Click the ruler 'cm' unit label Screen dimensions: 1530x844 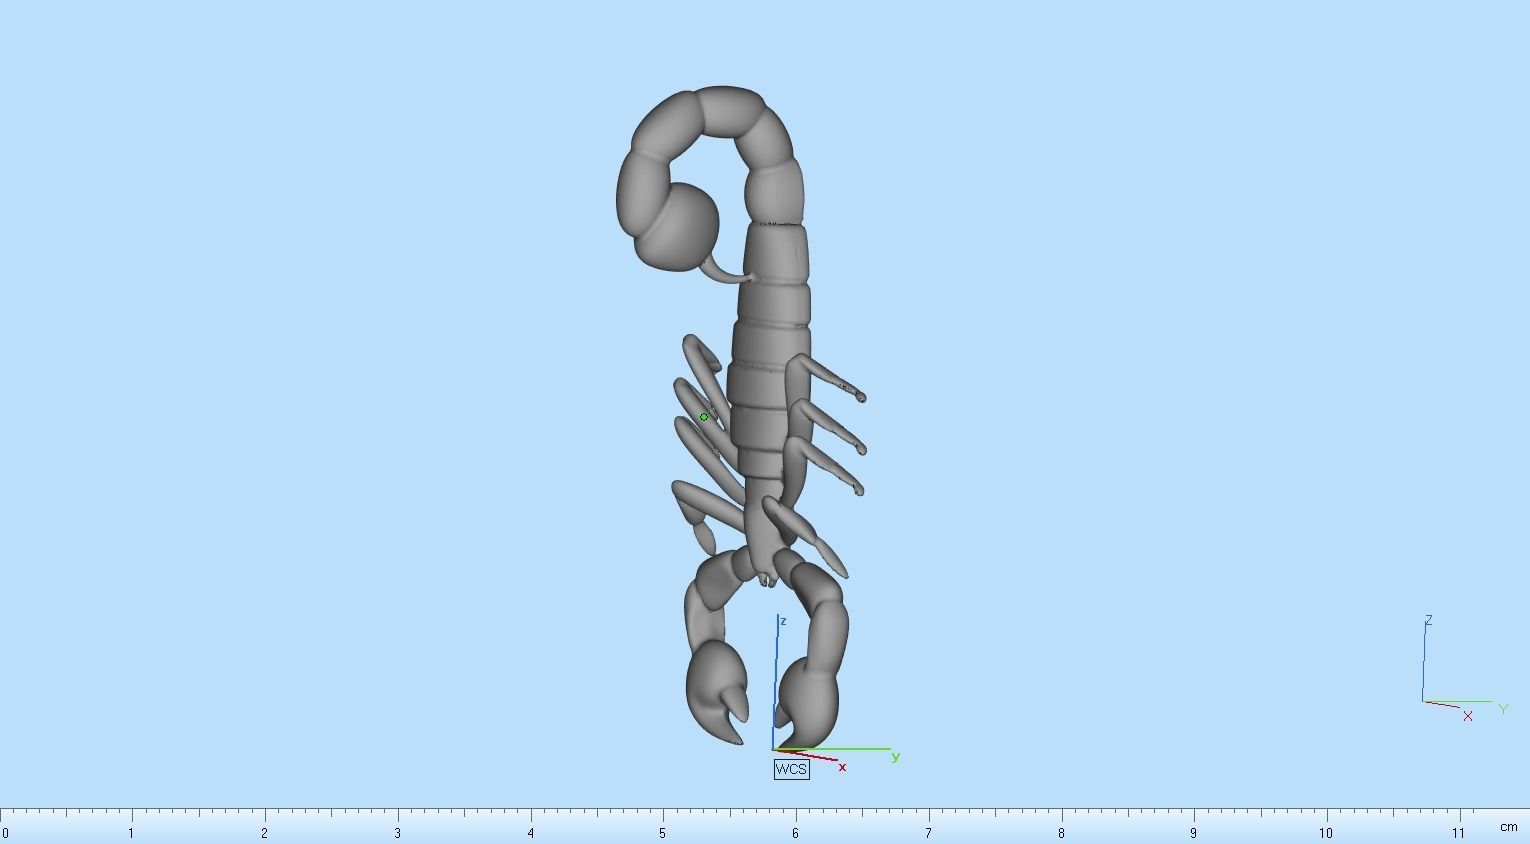(1508, 827)
